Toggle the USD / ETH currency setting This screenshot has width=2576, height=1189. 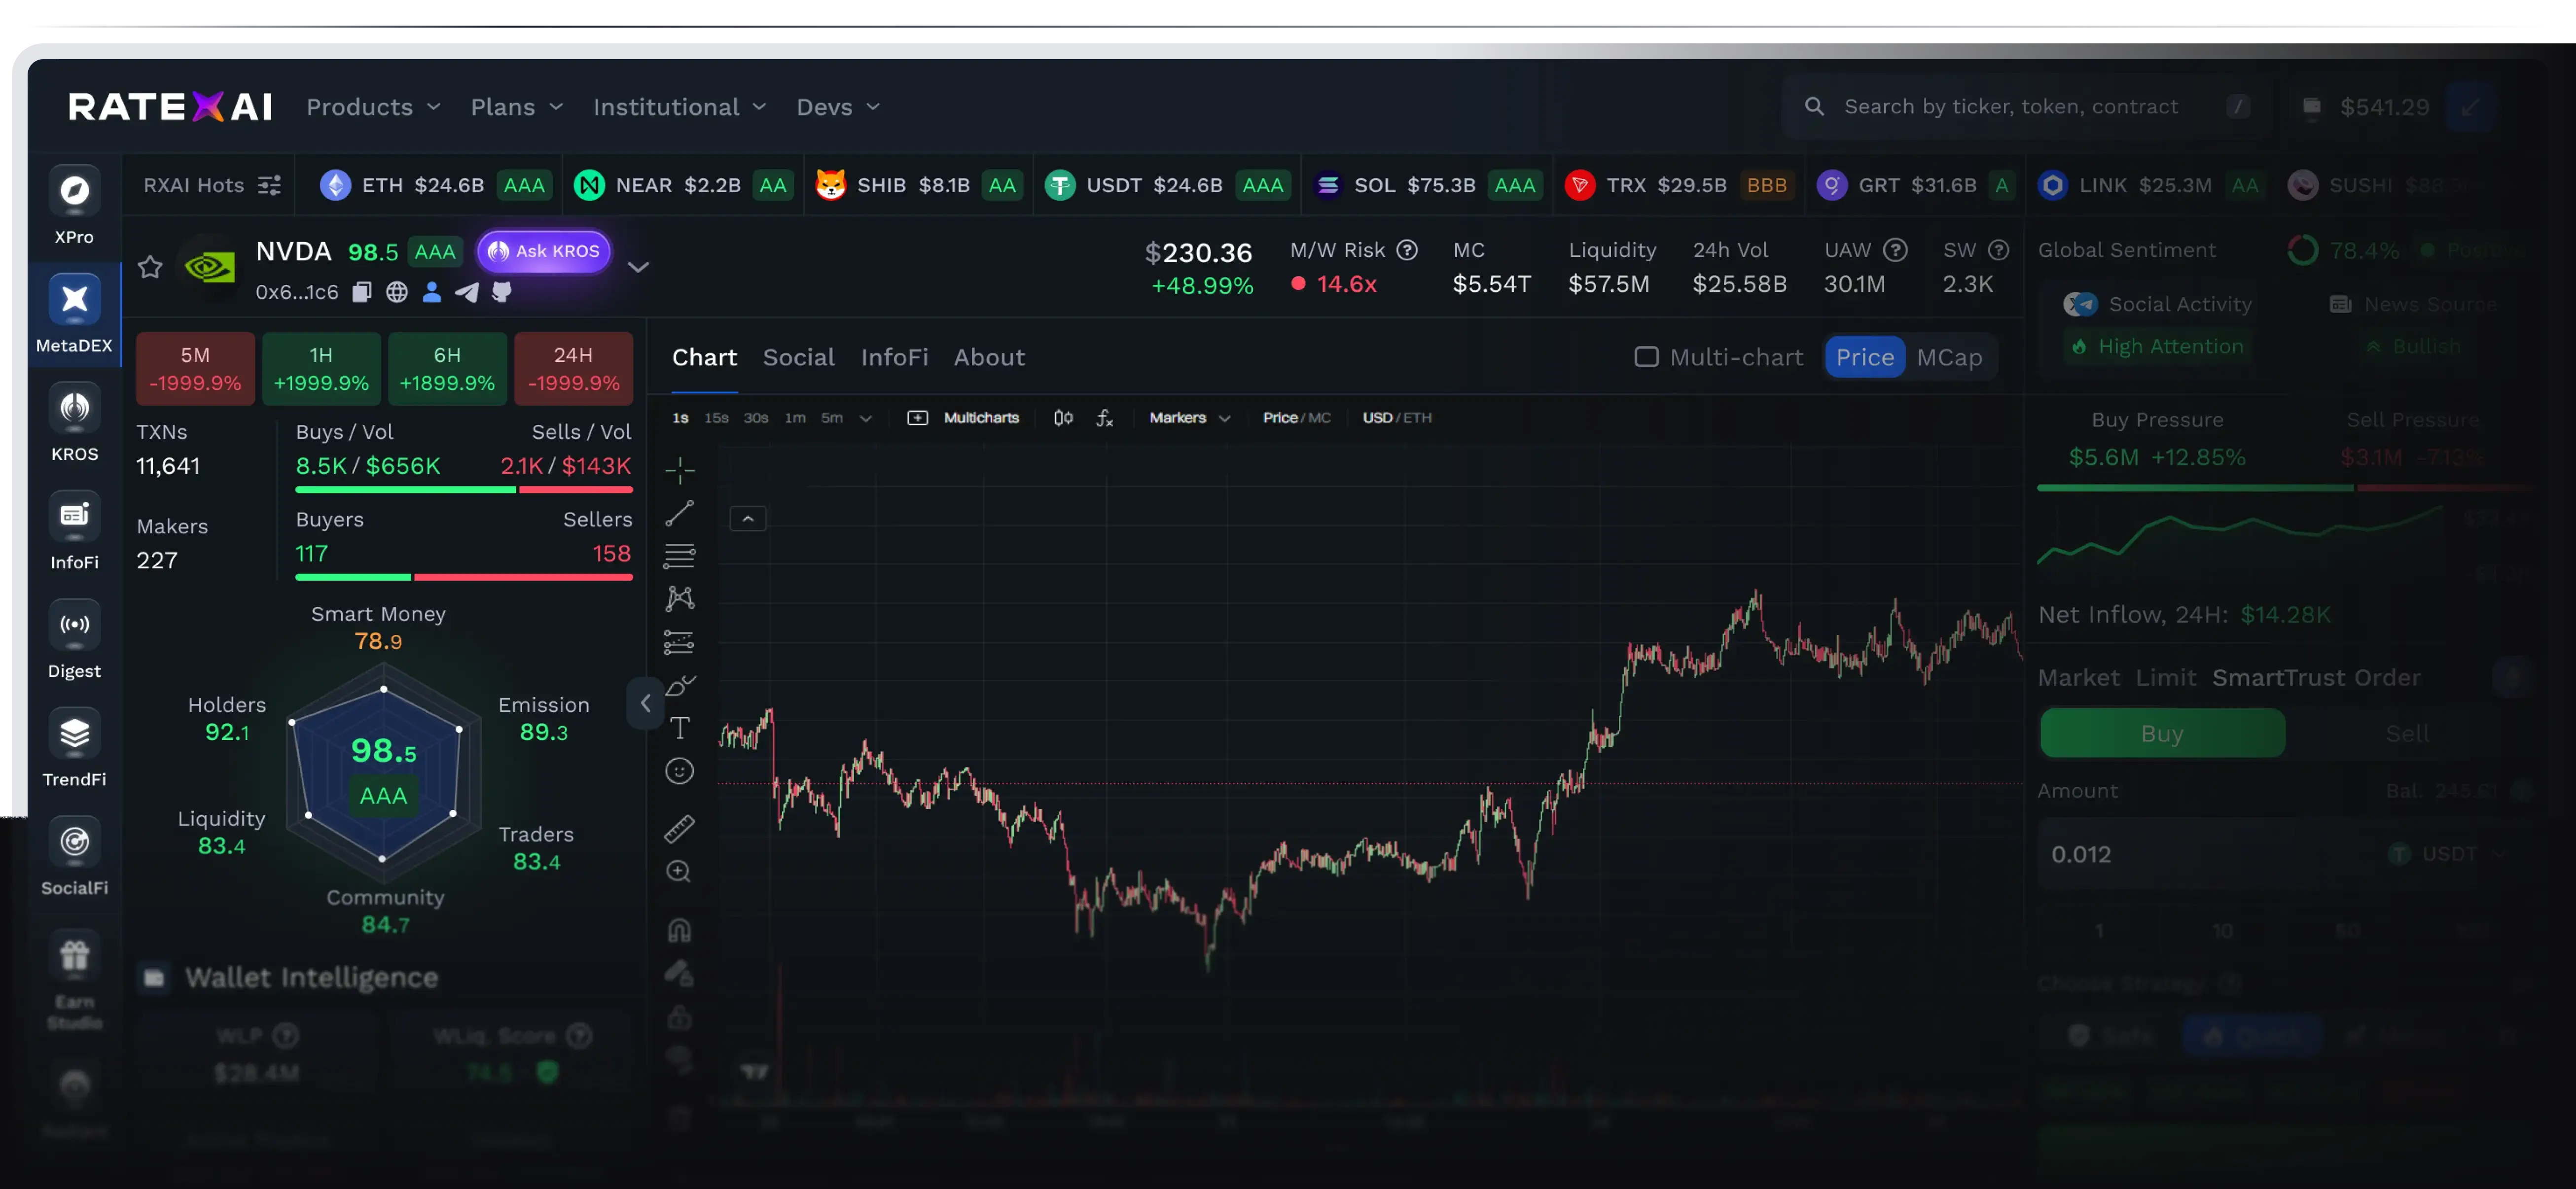1396,418
